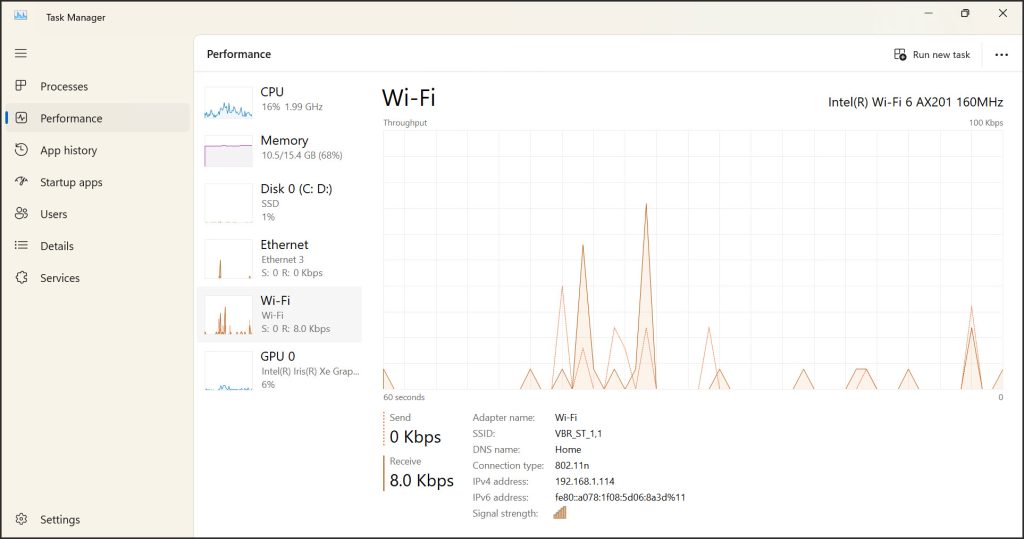Toggle the hamburger navigation menu
The image size is (1024, 539).
(21, 53)
